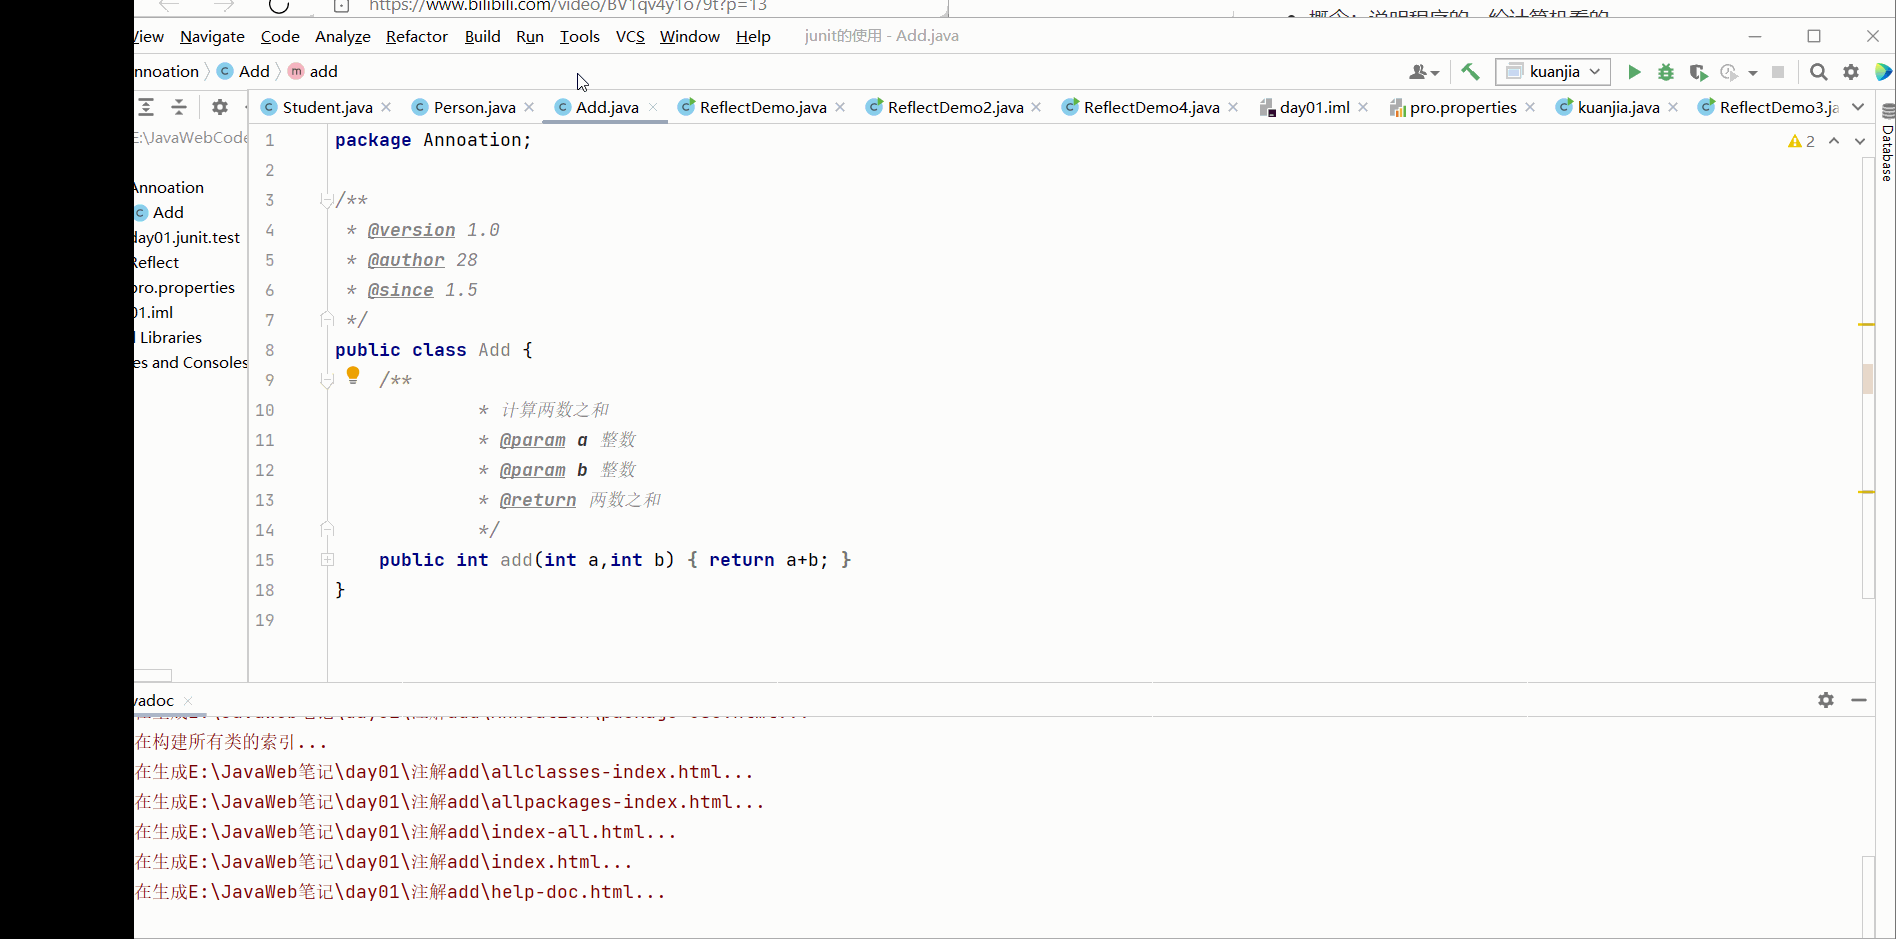This screenshot has height=939, width=1896.
Task: Open the Navigate menu
Action: coord(212,36)
